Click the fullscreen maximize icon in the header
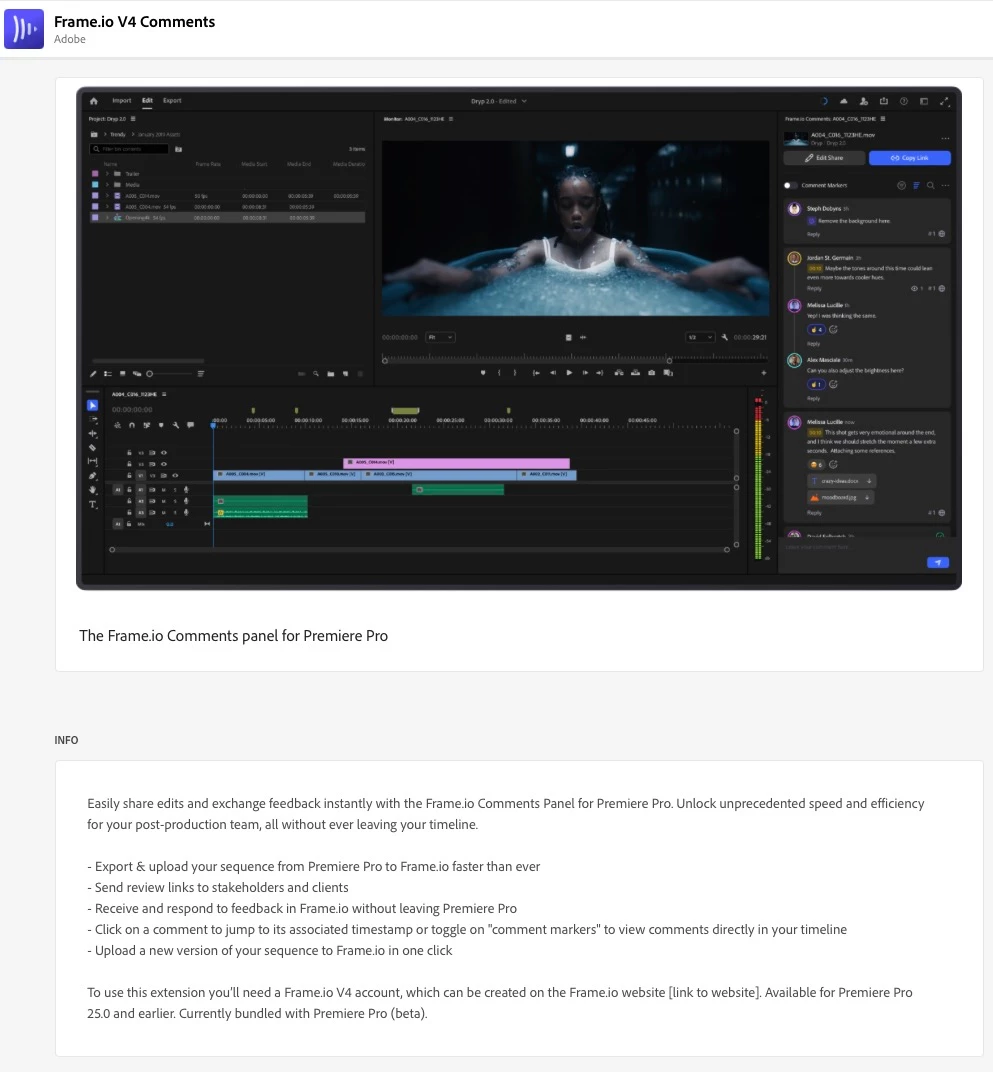Viewport: 993px width, 1072px height. point(944,101)
